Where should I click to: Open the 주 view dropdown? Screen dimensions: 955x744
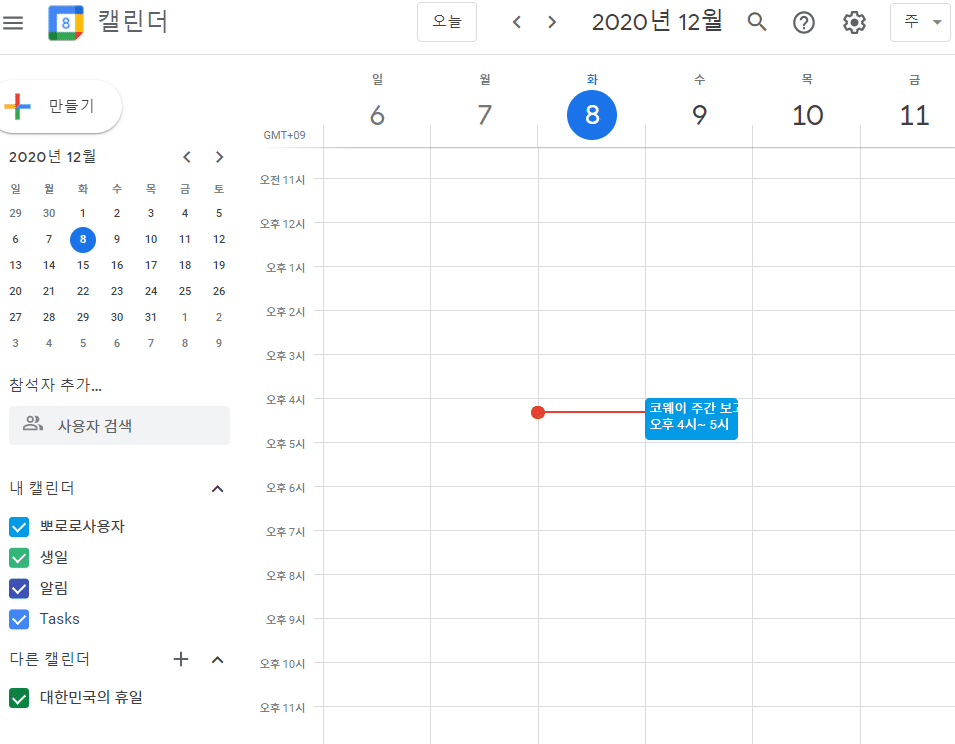(922, 22)
